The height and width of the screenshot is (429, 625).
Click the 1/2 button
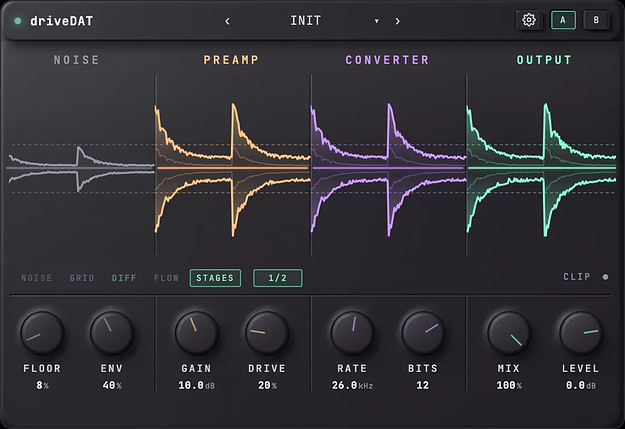[x=277, y=278]
